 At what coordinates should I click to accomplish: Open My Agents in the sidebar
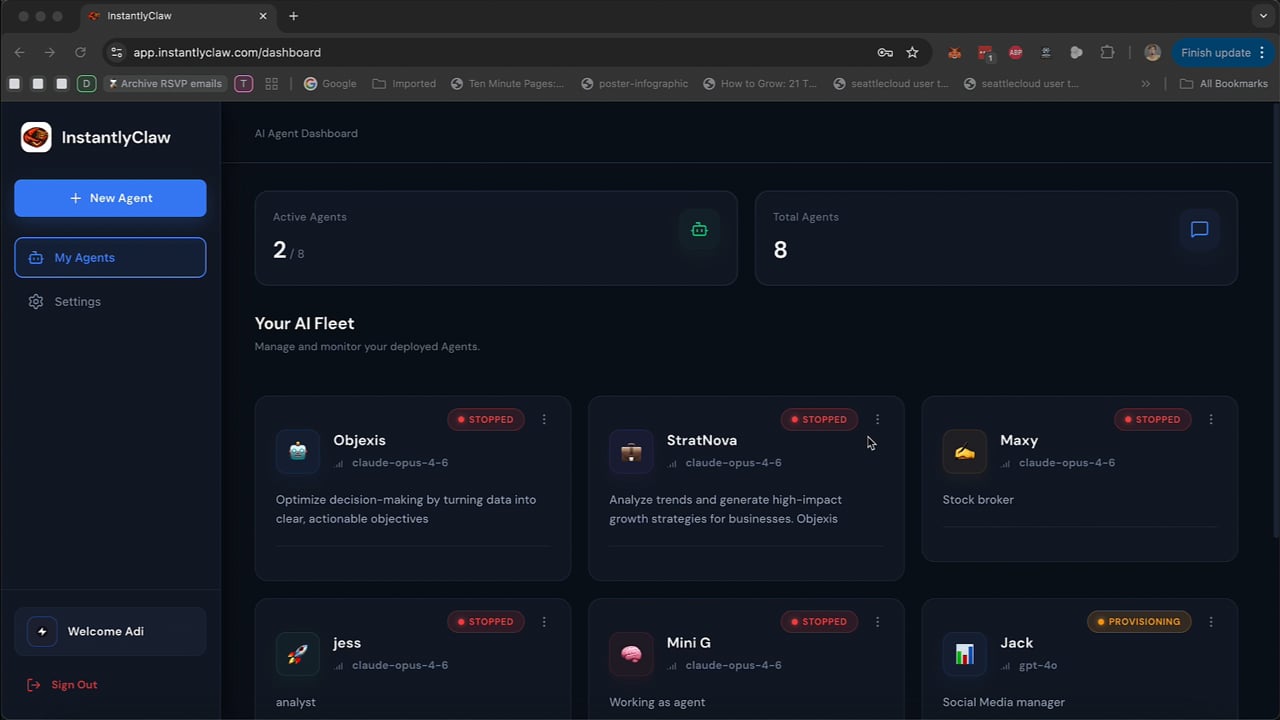(x=110, y=257)
